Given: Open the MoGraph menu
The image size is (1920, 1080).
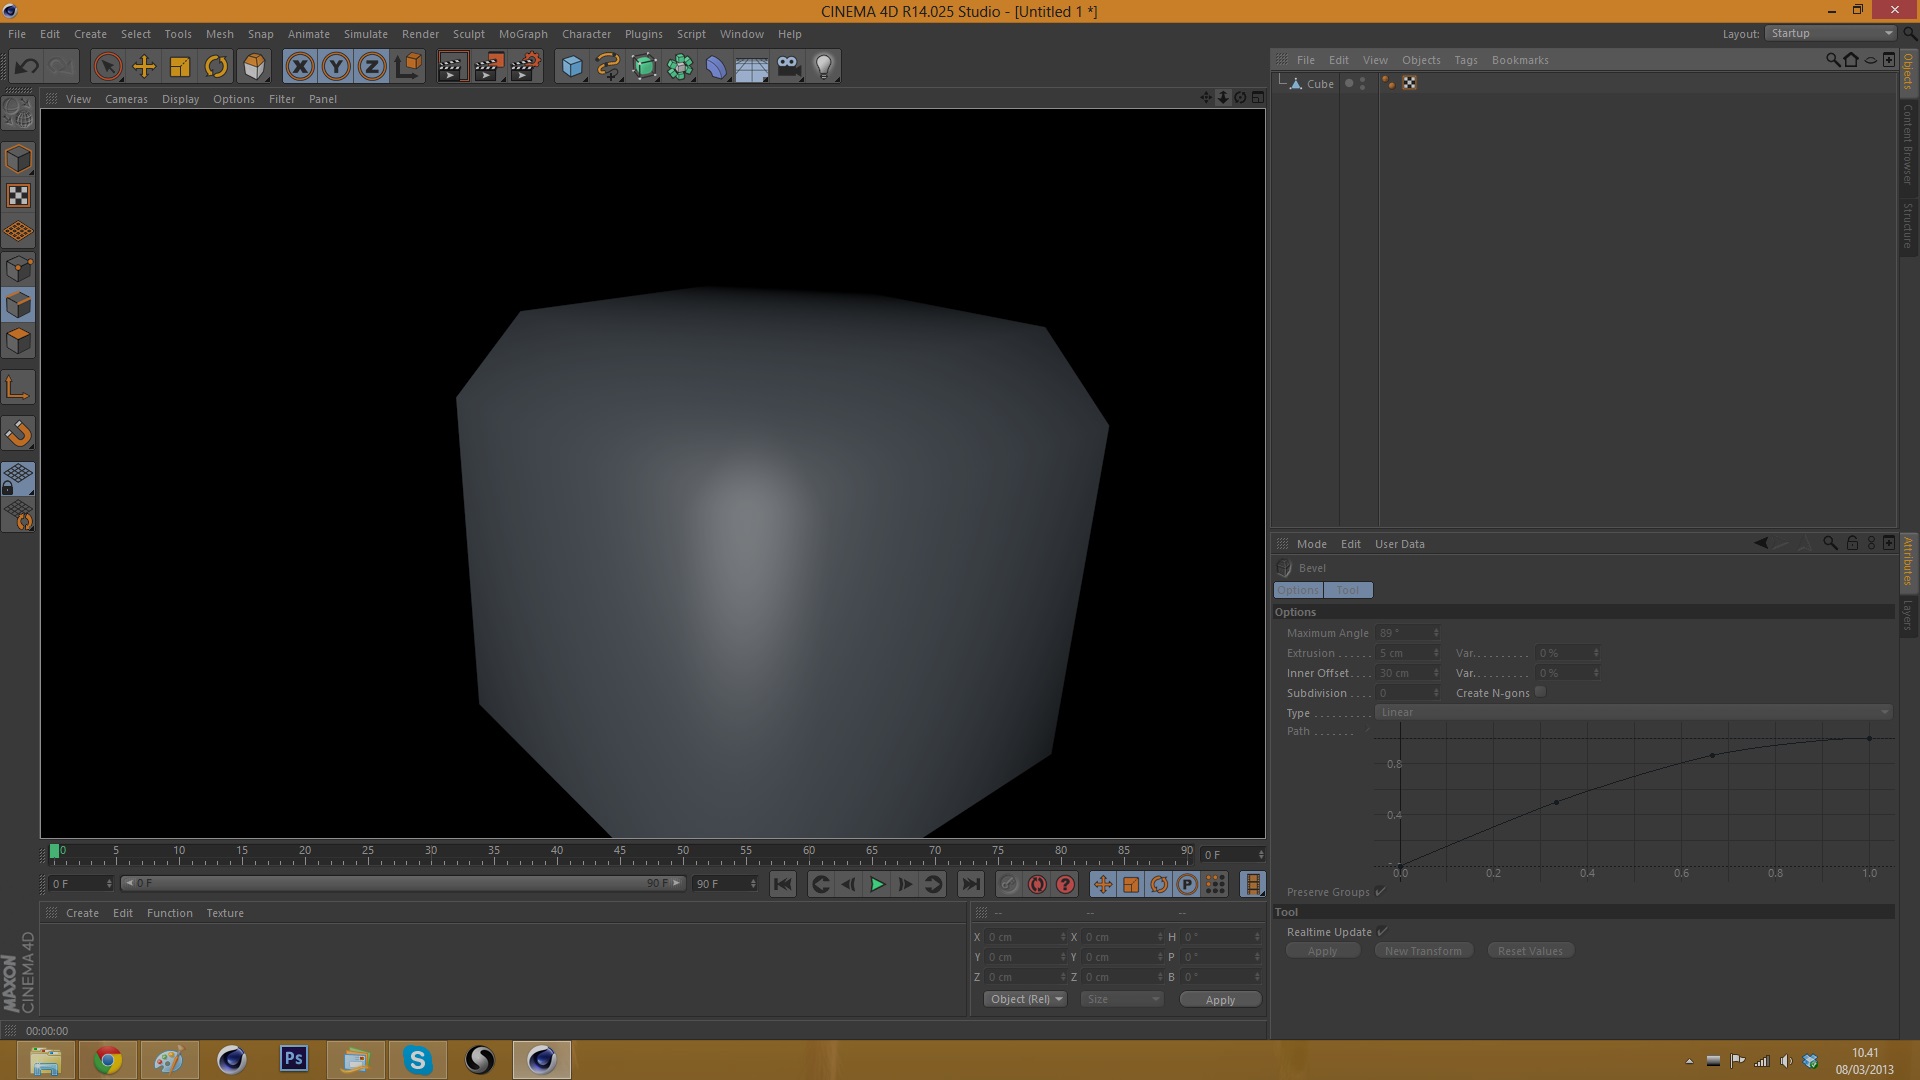Looking at the screenshot, I should click(523, 34).
